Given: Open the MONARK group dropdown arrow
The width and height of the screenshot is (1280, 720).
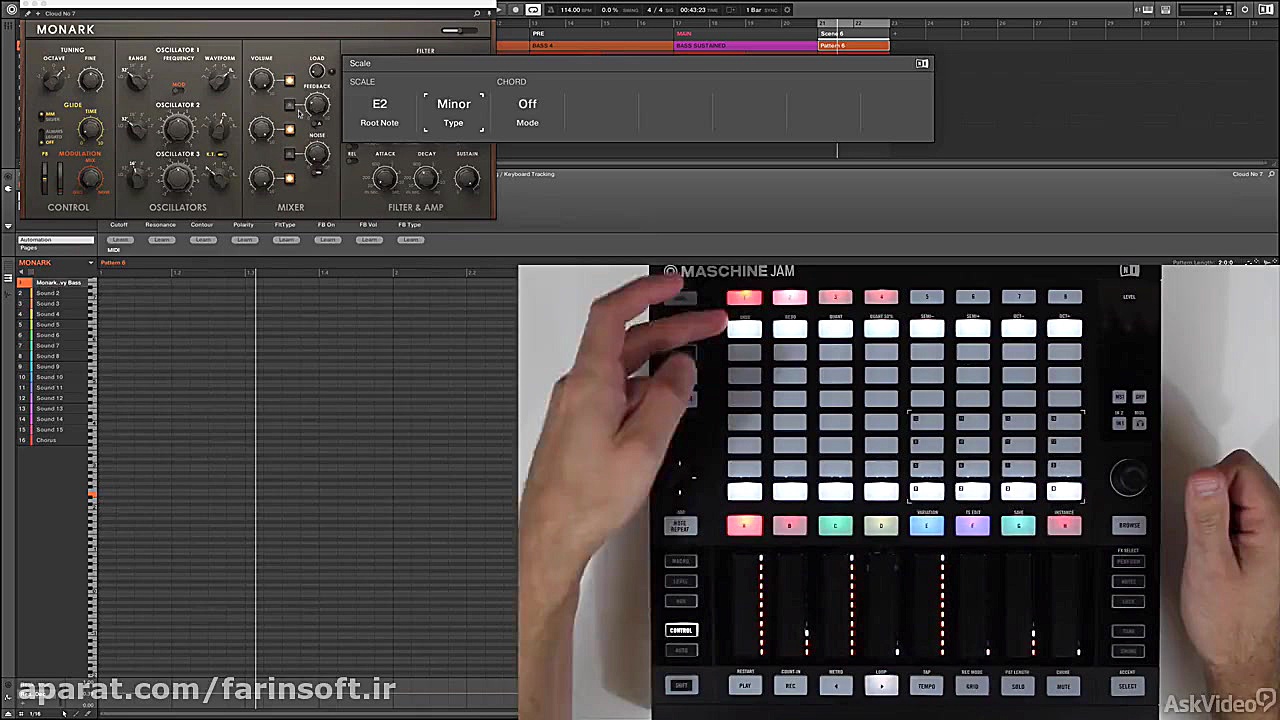Looking at the screenshot, I should pyautogui.click(x=90, y=263).
